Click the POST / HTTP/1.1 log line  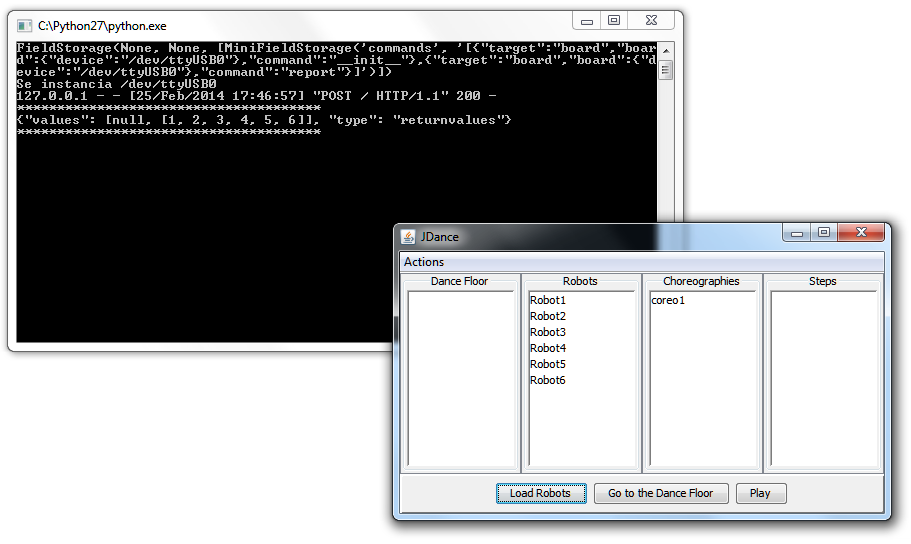(256, 96)
